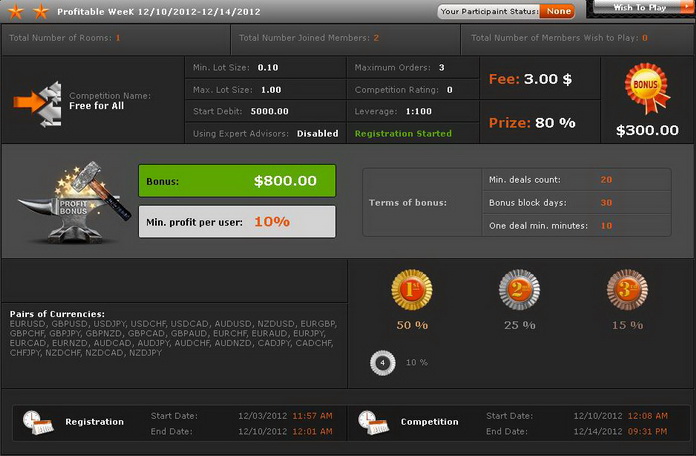This screenshot has height=456, width=696.
Task: Click the NZDJPY currency pair
Action: click(x=145, y=353)
